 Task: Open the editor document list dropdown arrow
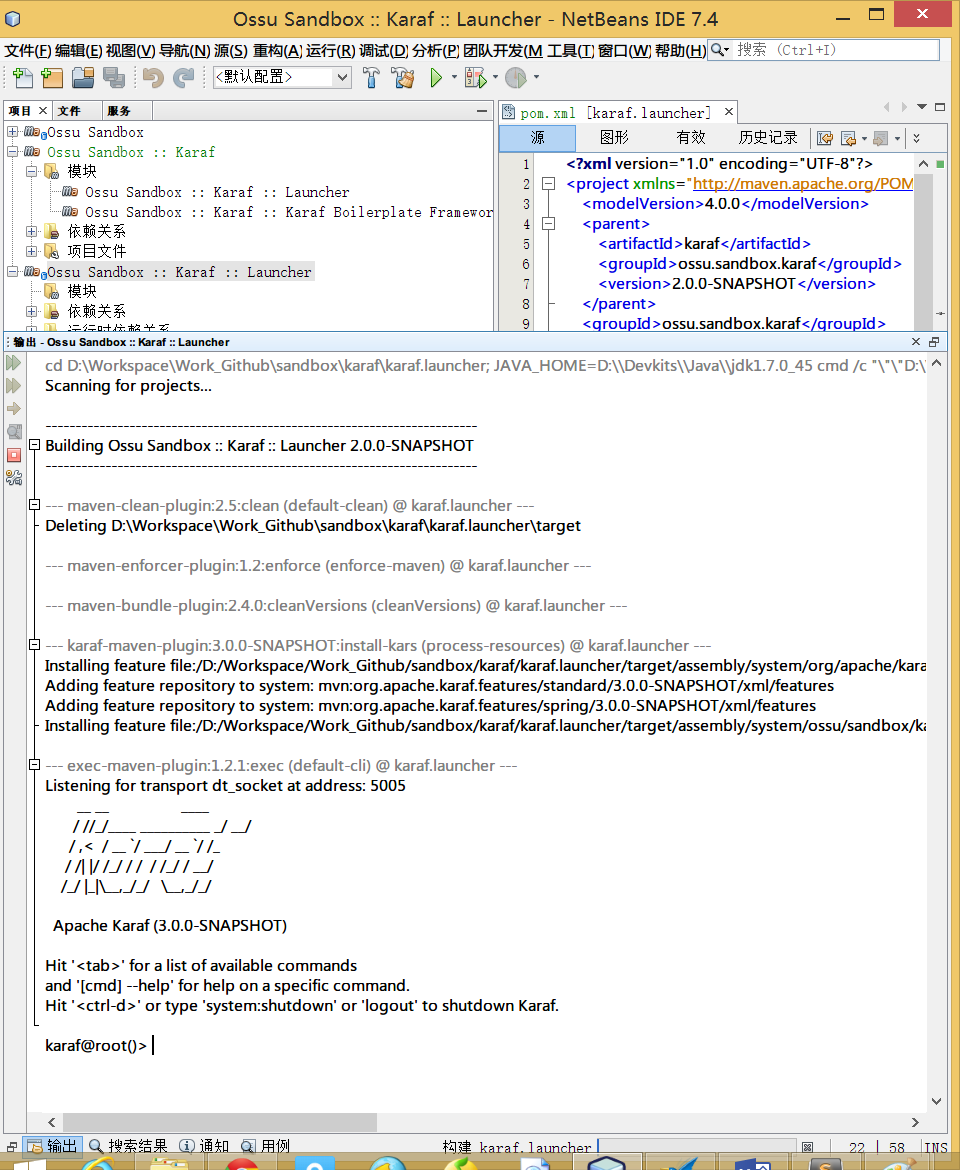[x=922, y=107]
